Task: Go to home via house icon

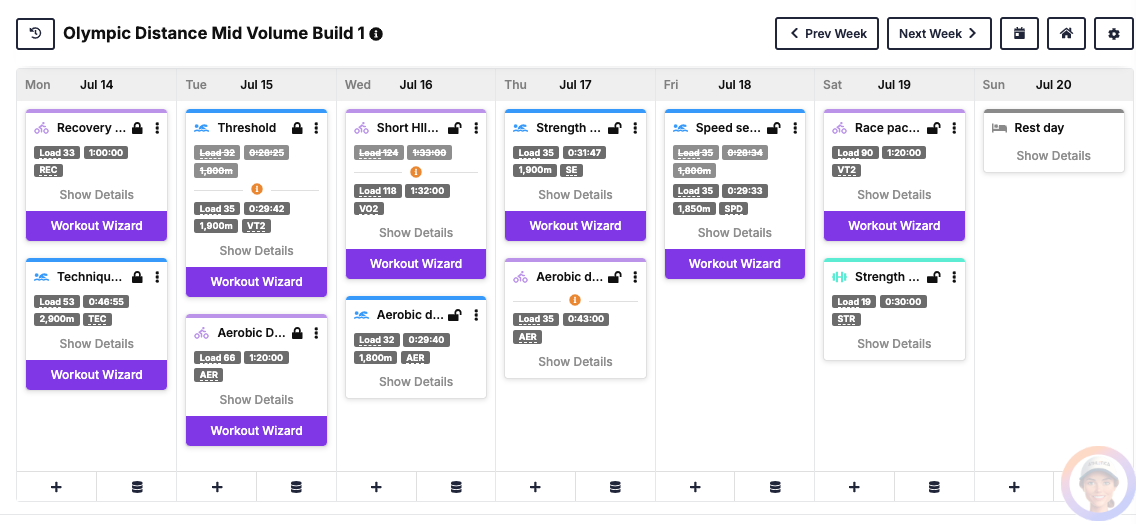Action: click(x=1066, y=33)
